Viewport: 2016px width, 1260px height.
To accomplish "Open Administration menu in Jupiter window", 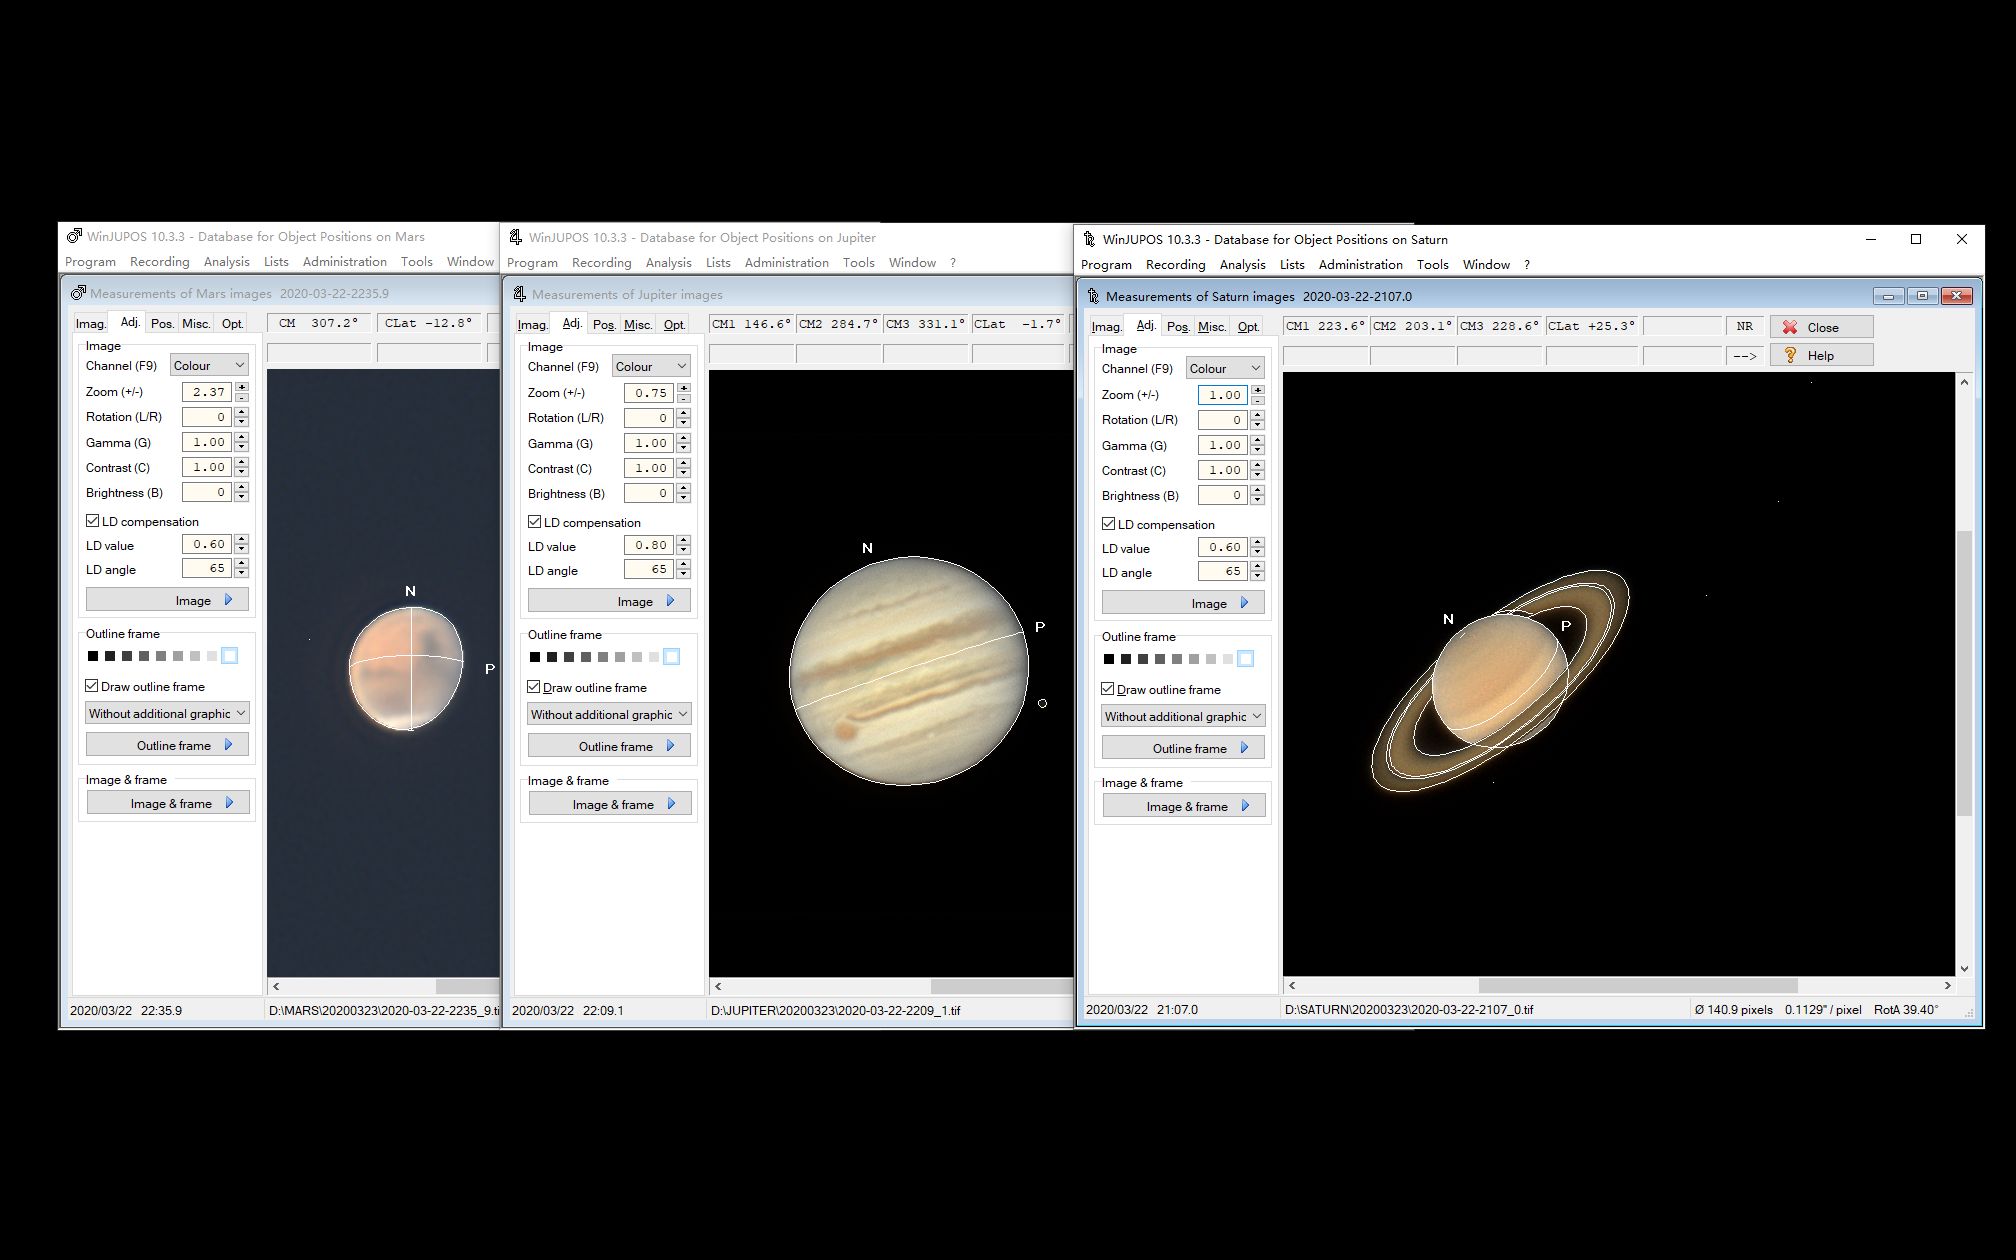I will (x=786, y=262).
